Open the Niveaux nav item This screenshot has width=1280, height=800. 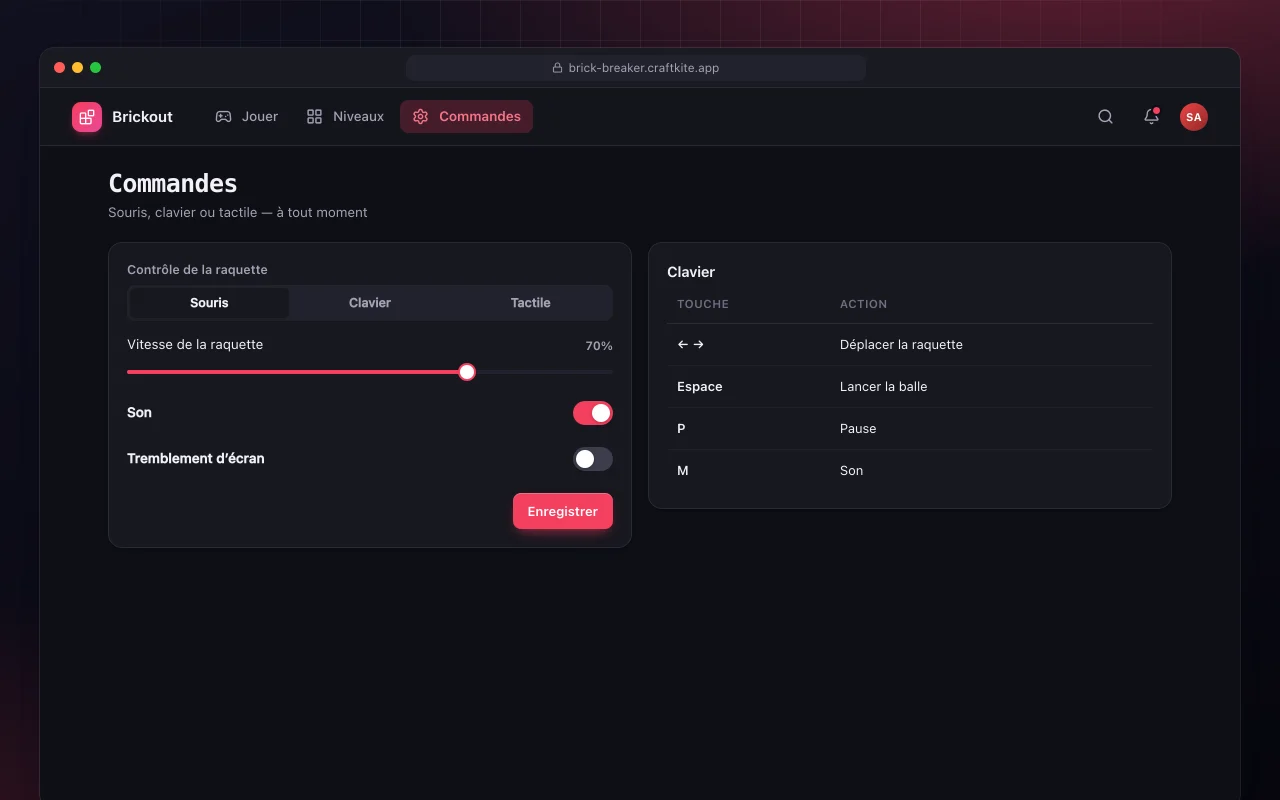point(345,116)
